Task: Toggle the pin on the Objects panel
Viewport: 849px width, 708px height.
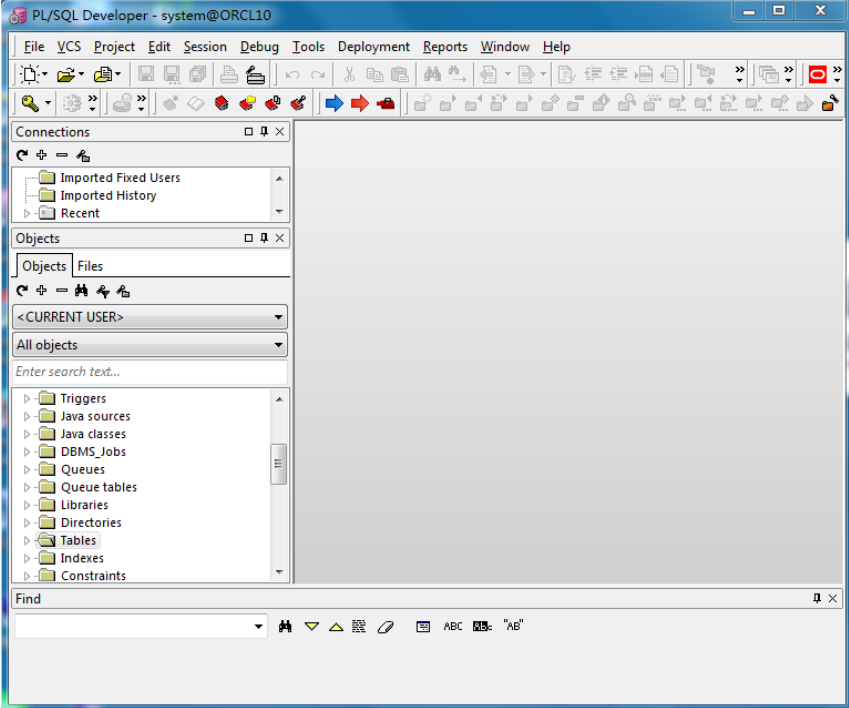Action: pyautogui.click(x=264, y=238)
